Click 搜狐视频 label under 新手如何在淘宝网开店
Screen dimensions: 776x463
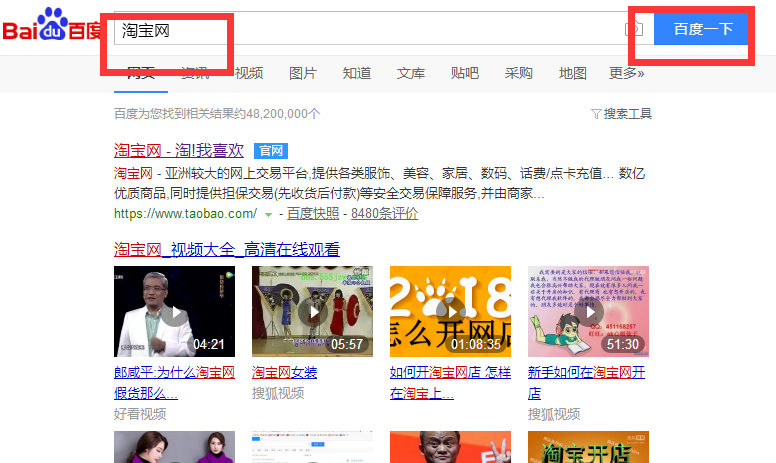[554, 414]
